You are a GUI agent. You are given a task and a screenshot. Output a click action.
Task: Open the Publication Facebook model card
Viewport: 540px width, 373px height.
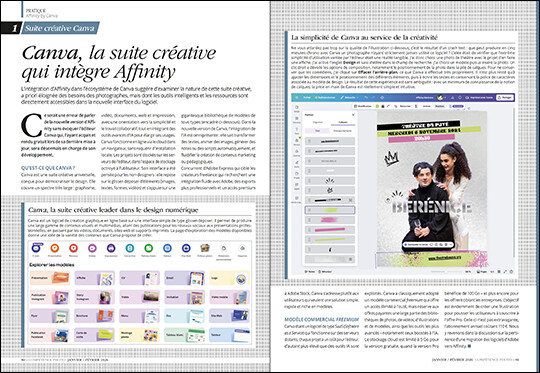(x=49, y=335)
